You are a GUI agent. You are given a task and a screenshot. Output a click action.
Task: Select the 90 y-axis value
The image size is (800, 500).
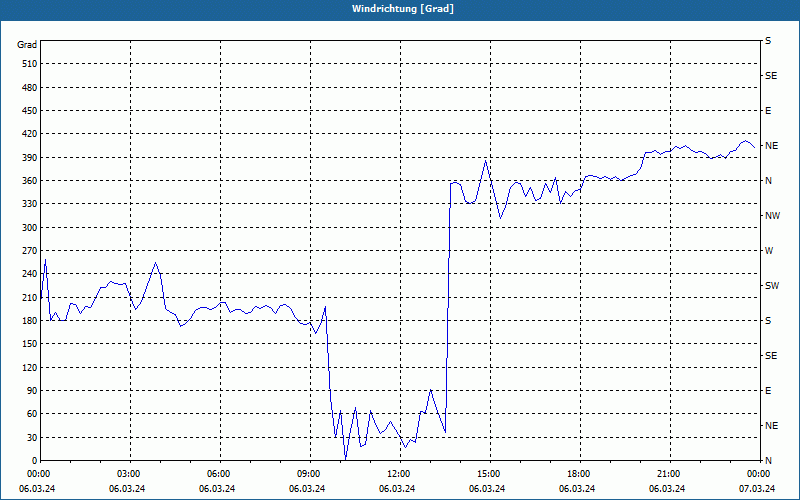32,391
